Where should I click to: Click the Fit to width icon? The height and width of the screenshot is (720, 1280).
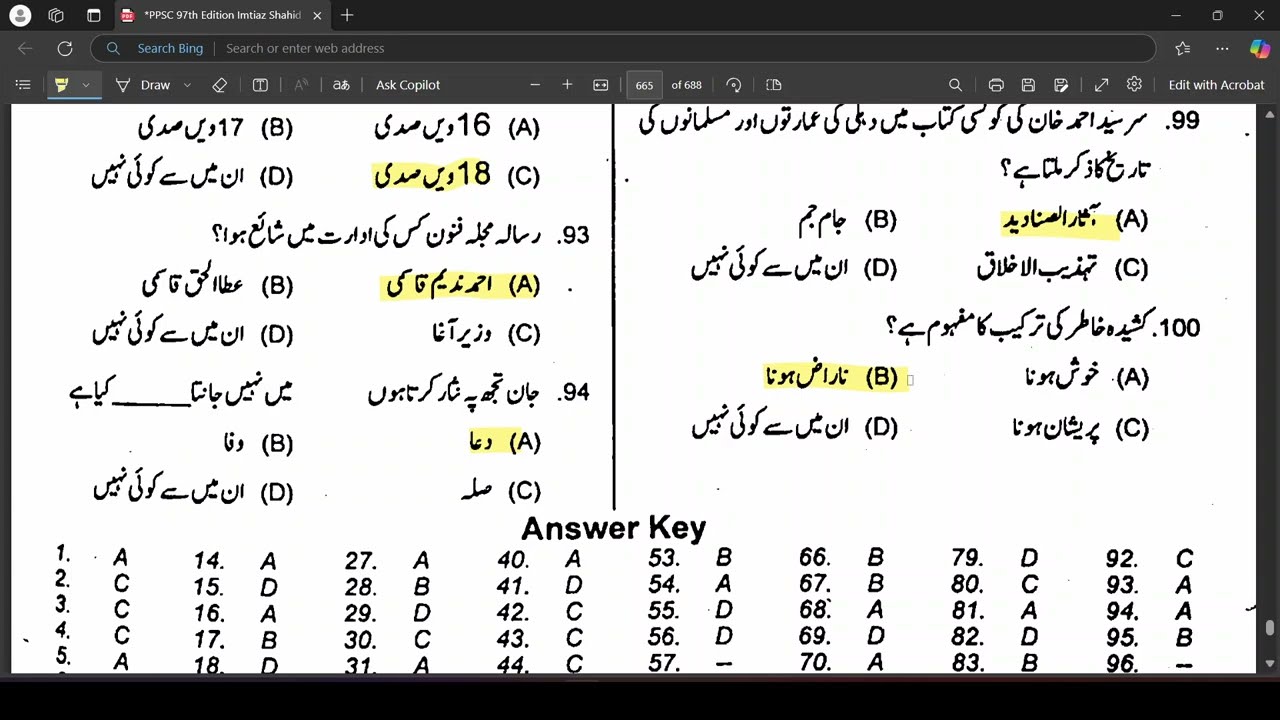point(601,85)
